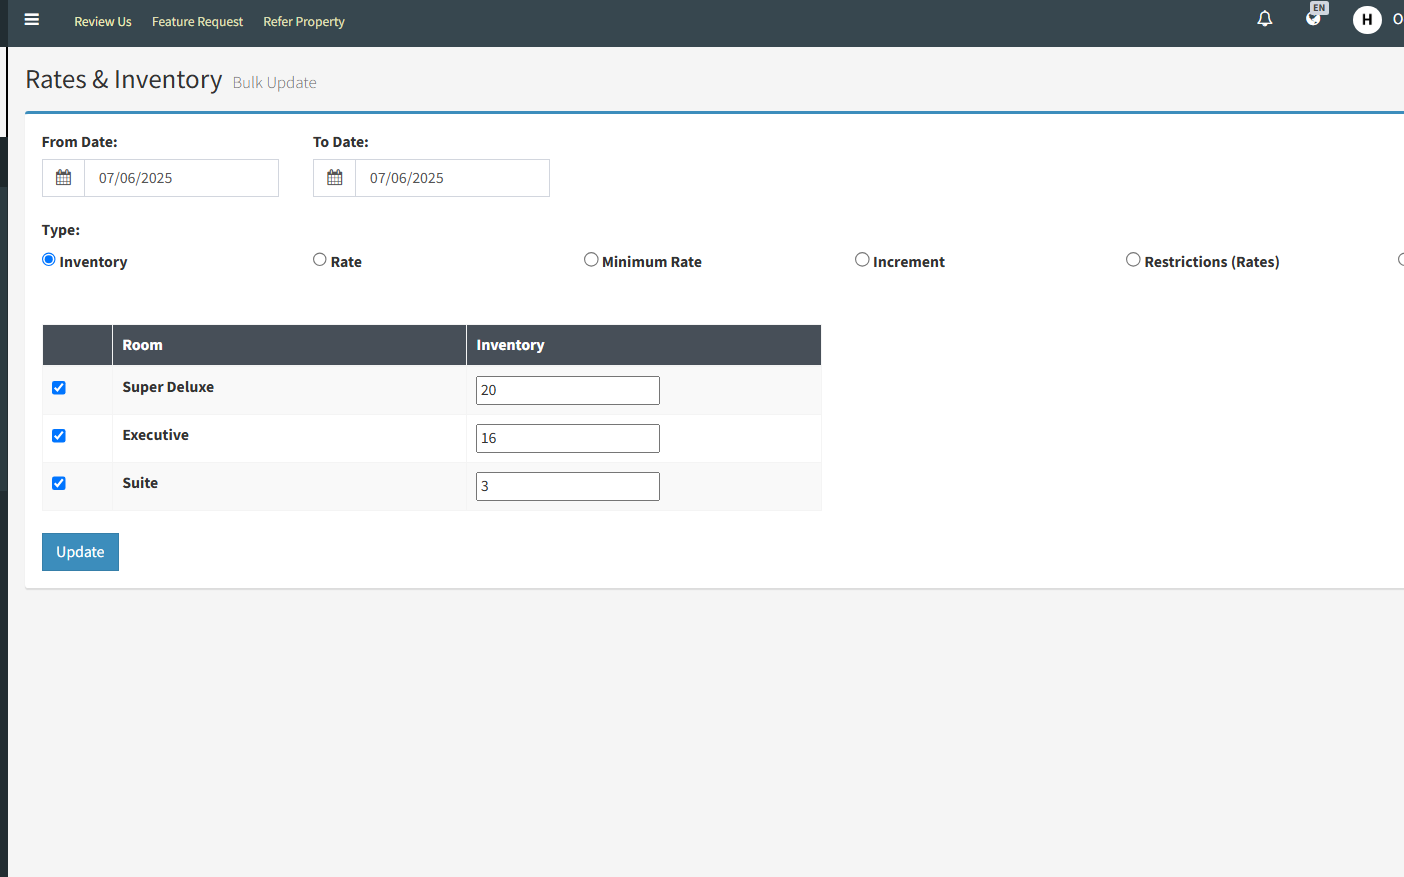Open the Feature Request menu item
The width and height of the screenshot is (1404, 877).
pos(197,22)
